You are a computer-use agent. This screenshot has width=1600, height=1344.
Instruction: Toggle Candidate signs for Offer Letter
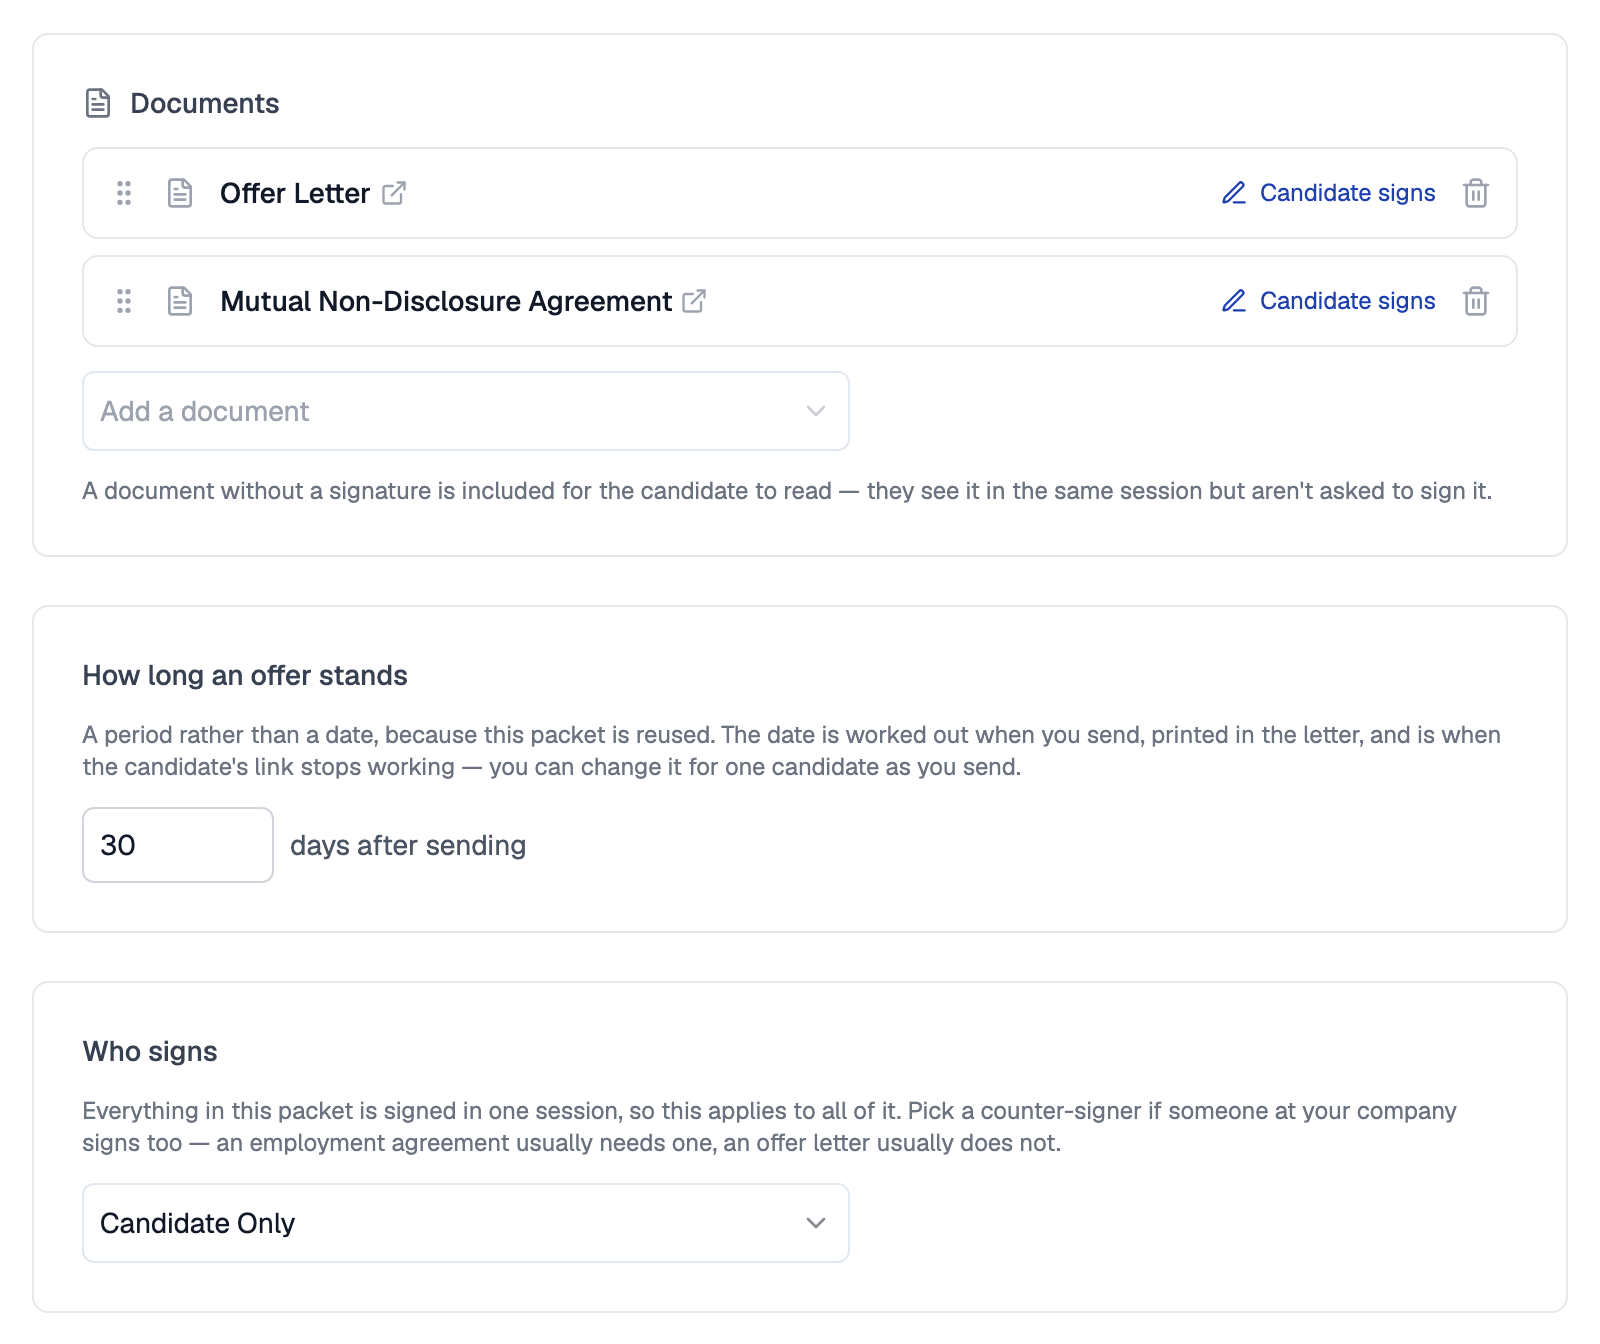1329,193
